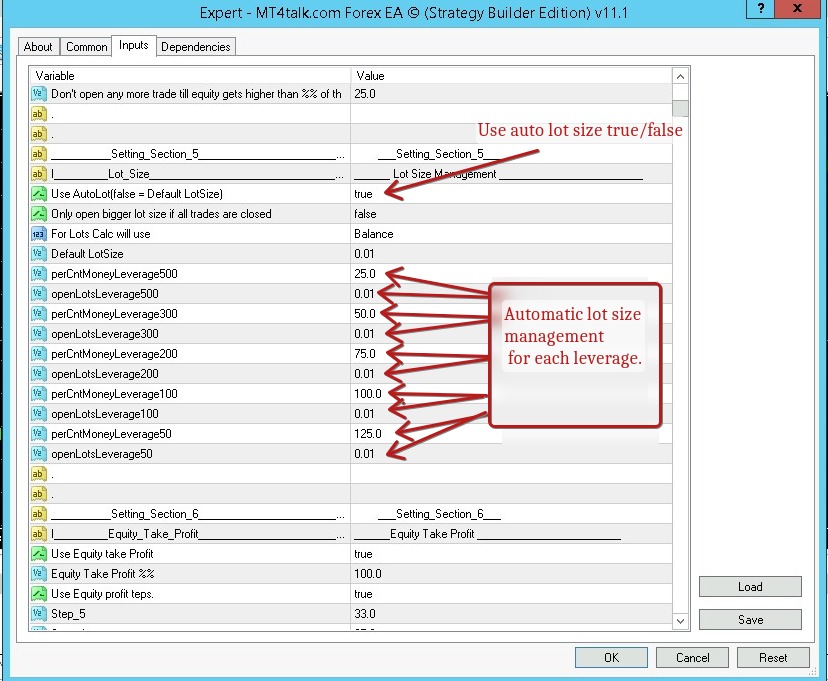The height and width of the screenshot is (681, 828).
Task: Click Equity Take Profit %% value 100.0
Action: coord(368,574)
